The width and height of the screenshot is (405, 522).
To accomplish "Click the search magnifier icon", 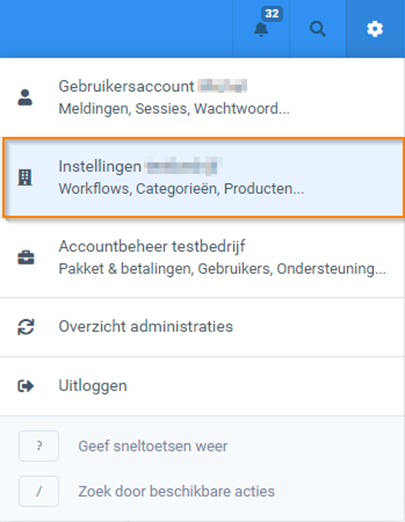I will click(x=318, y=29).
